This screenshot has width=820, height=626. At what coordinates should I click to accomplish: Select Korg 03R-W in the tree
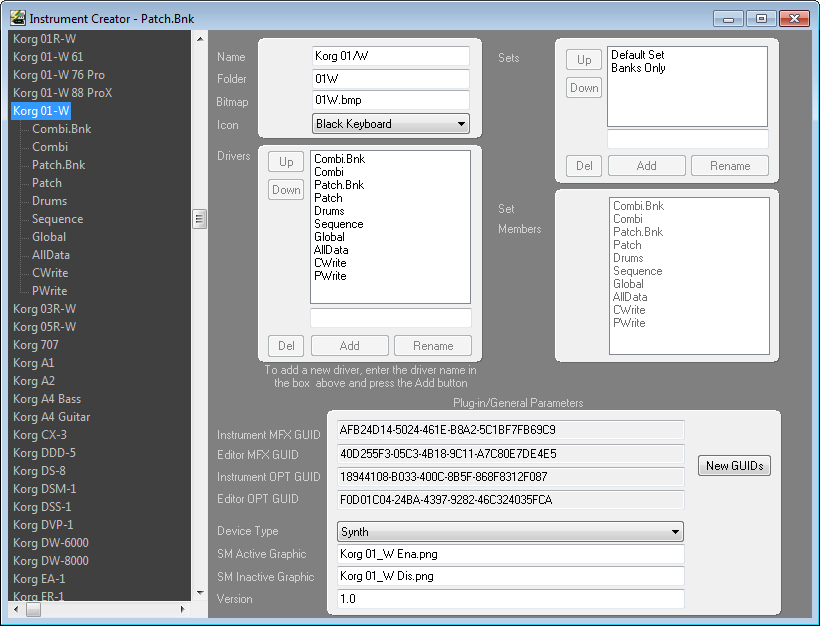(x=44, y=309)
